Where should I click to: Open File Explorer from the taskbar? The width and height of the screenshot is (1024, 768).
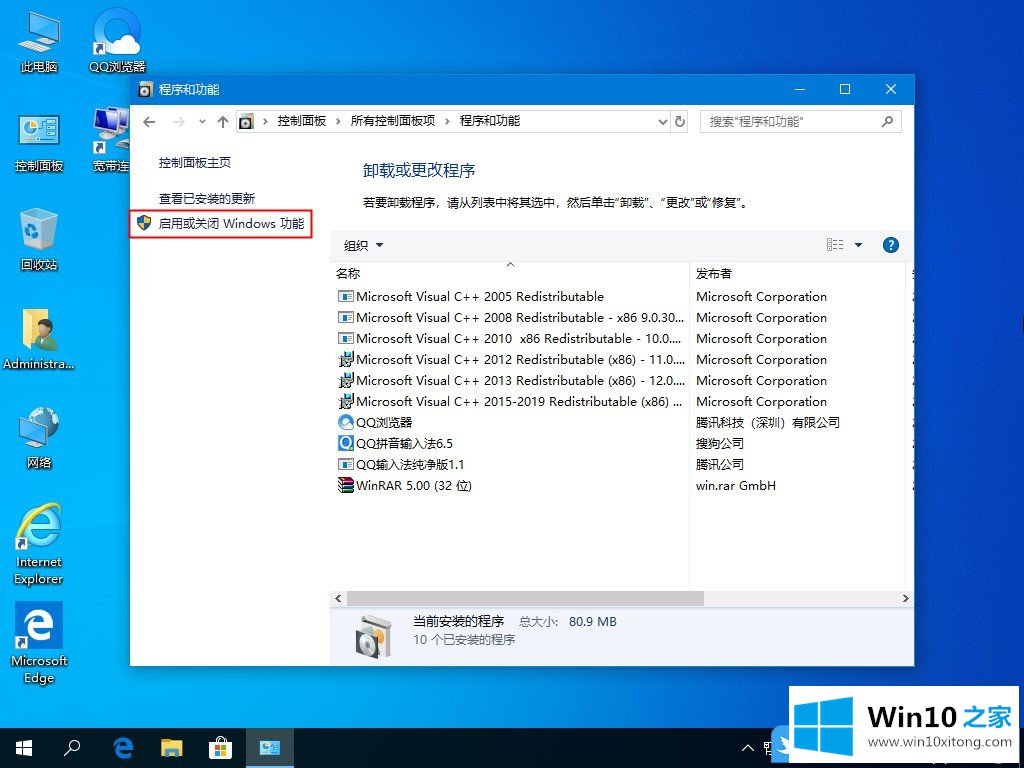click(172, 748)
